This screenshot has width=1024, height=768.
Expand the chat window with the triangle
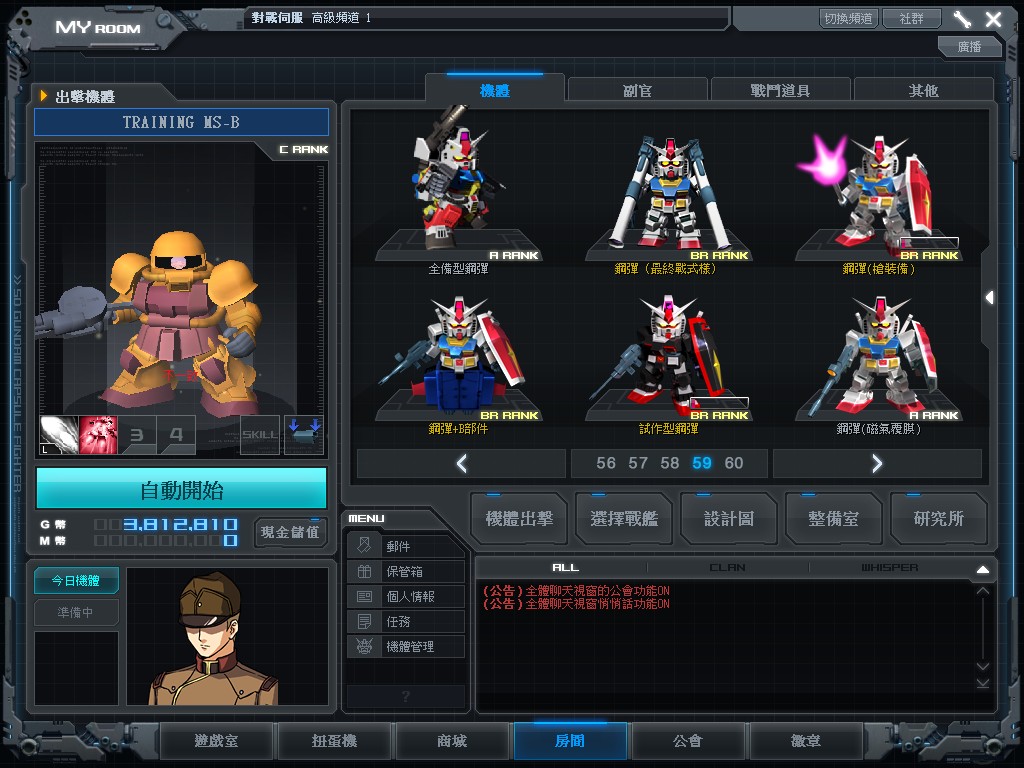(983, 569)
